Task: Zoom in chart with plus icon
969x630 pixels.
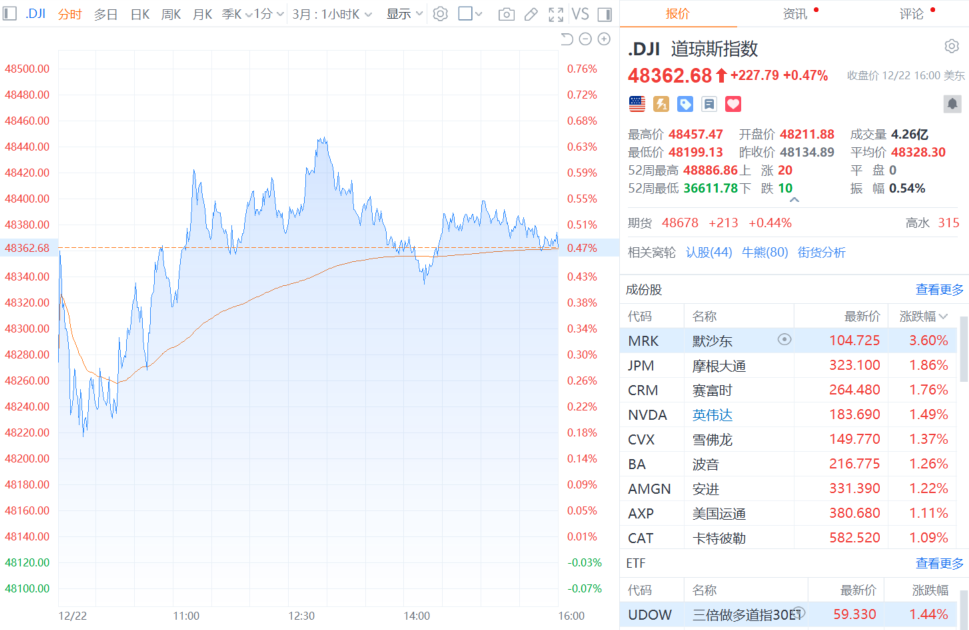Action: (x=604, y=40)
